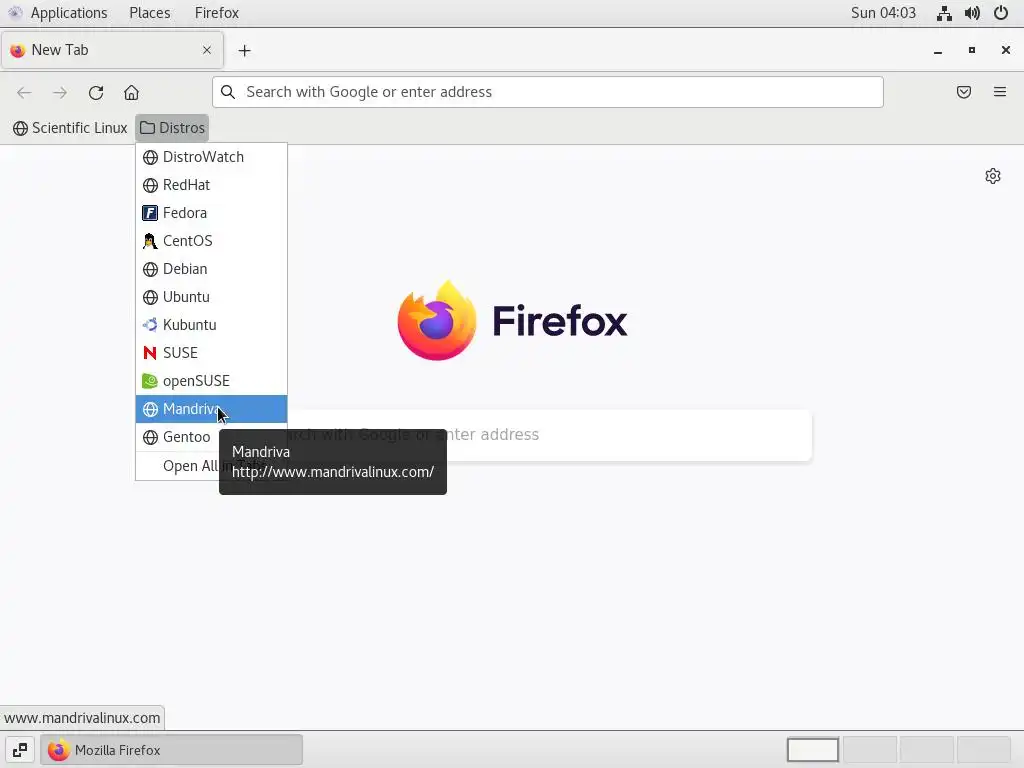Open the RedHat bookmark
The image size is (1024, 768).
point(211,185)
